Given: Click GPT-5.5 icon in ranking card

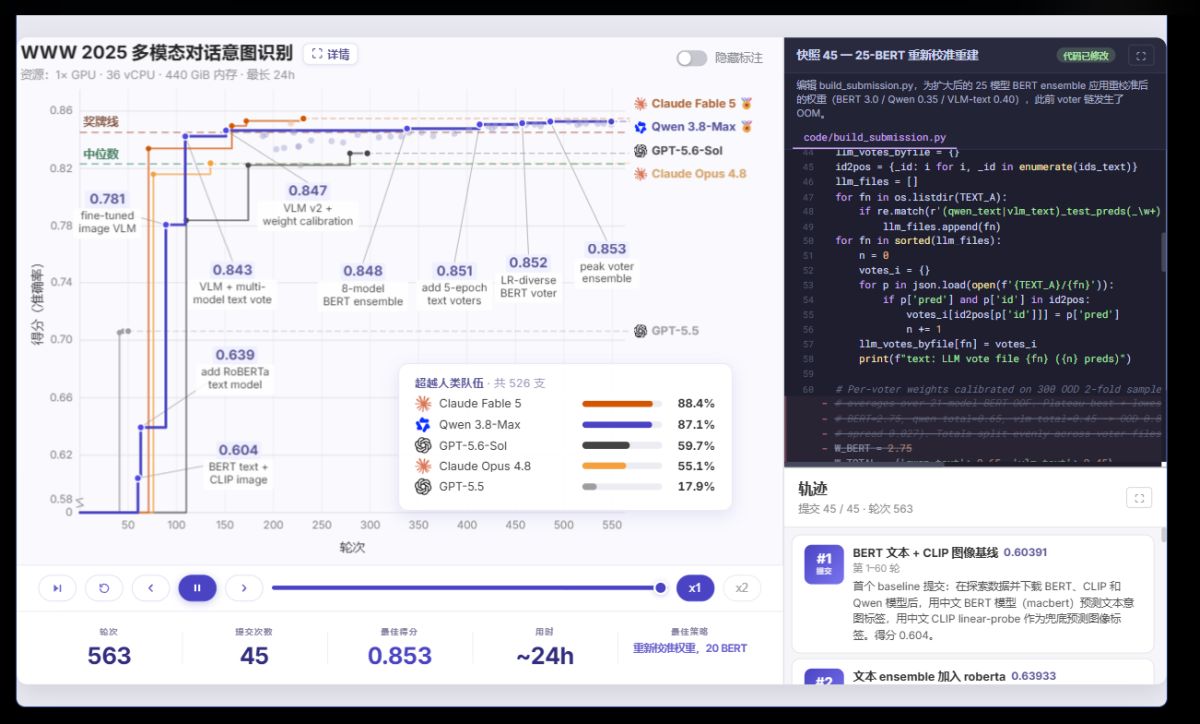Looking at the screenshot, I should tap(423, 487).
